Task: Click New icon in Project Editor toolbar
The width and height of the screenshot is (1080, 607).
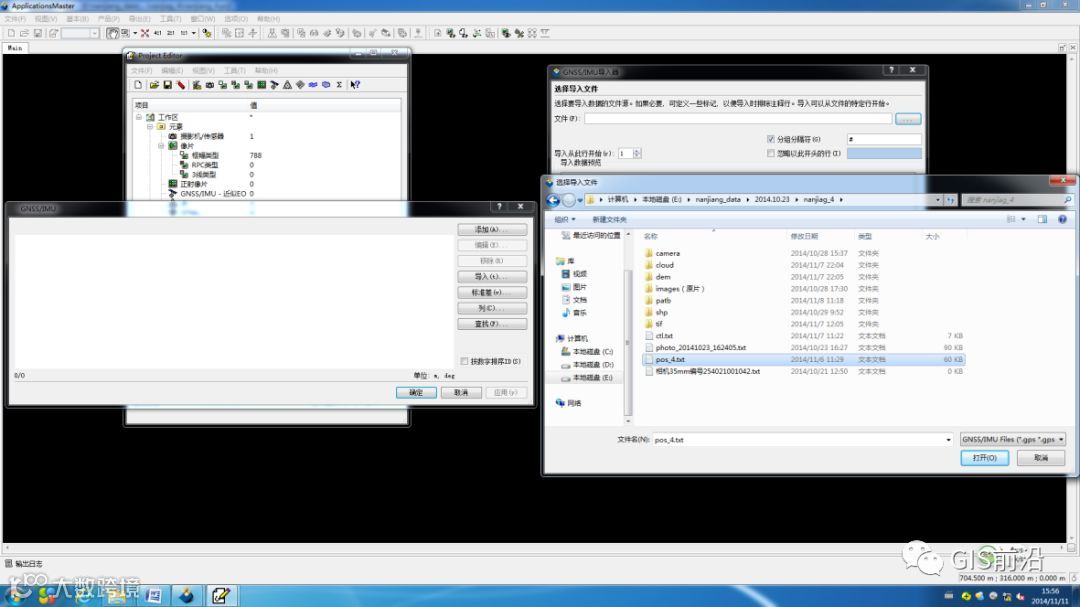Action: pos(138,85)
